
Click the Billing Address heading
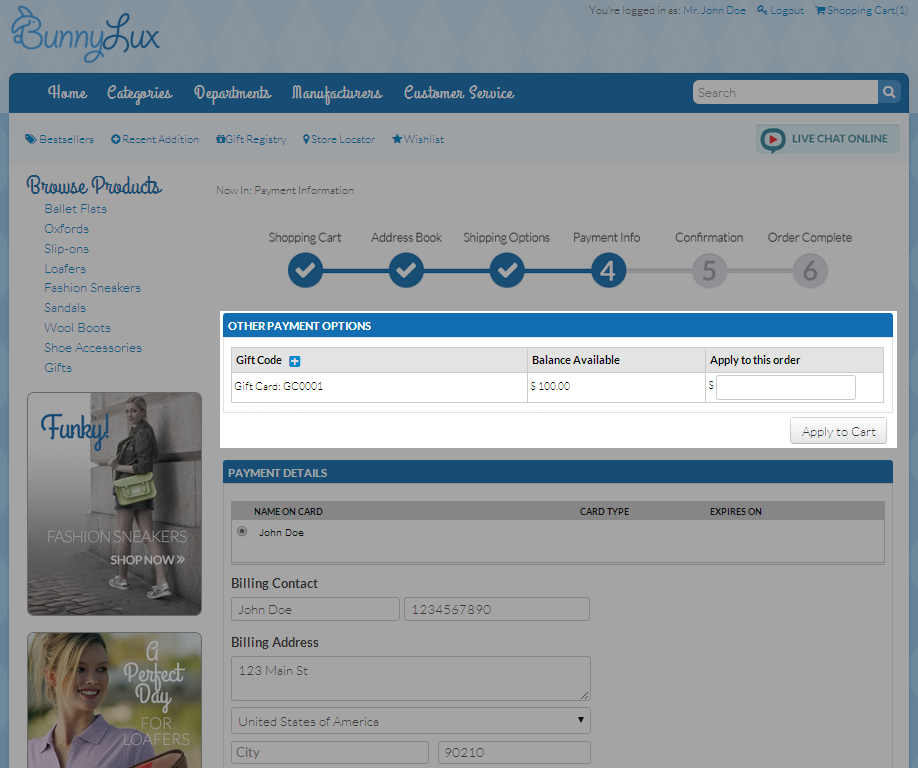[x=275, y=642]
